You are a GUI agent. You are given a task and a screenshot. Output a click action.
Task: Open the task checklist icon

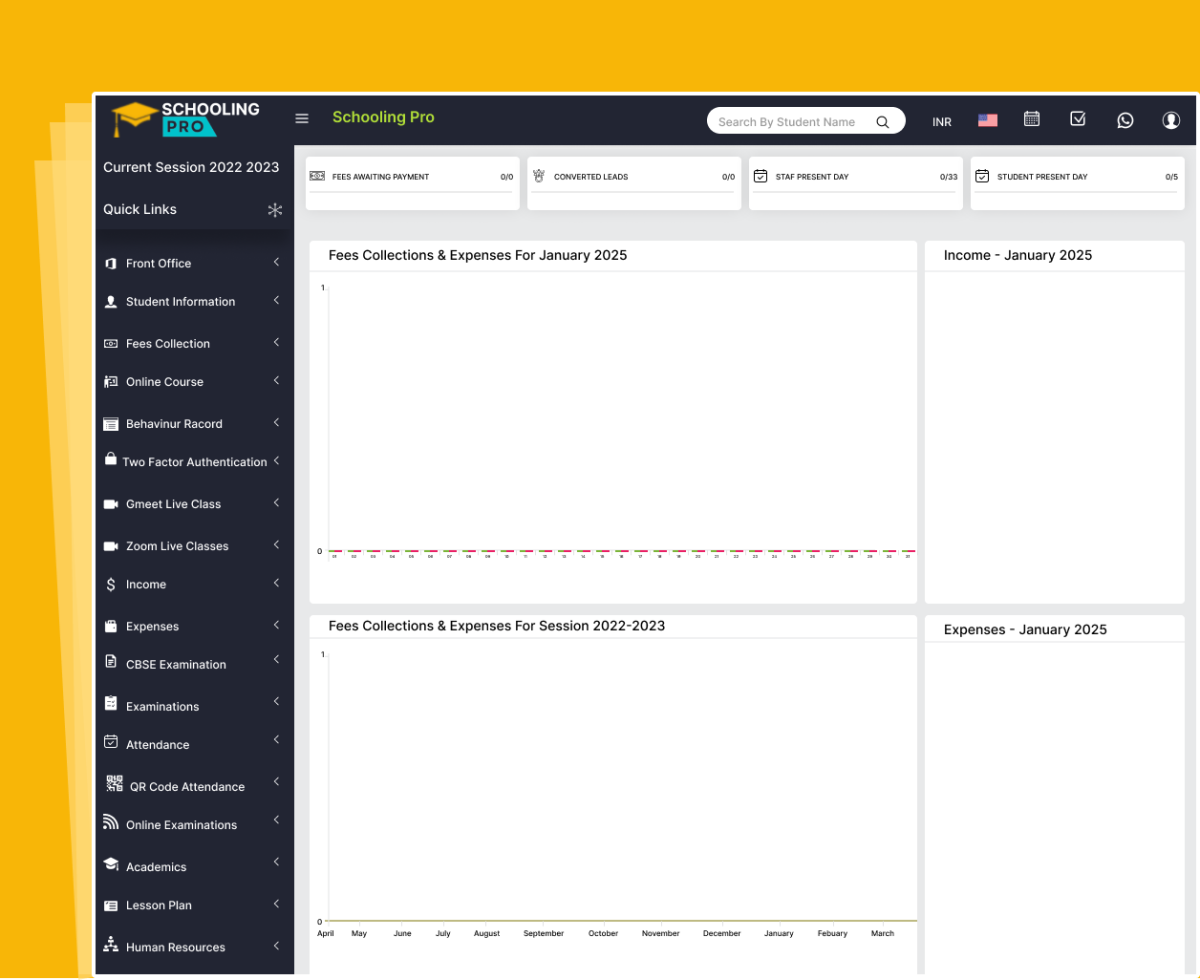[1078, 120]
